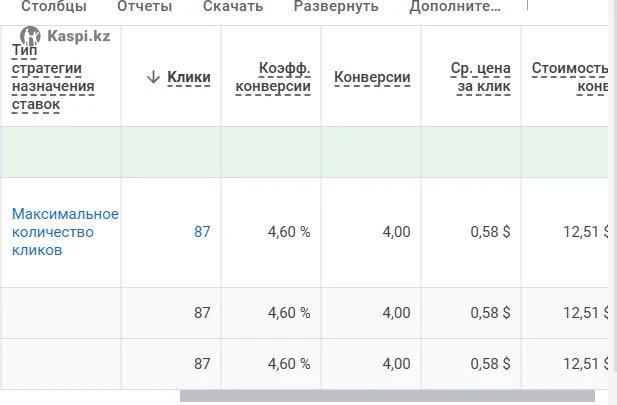The height and width of the screenshot is (405, 617).
Task: Open the Максимальное количество кликов strategy link
Action: [65, 232]
